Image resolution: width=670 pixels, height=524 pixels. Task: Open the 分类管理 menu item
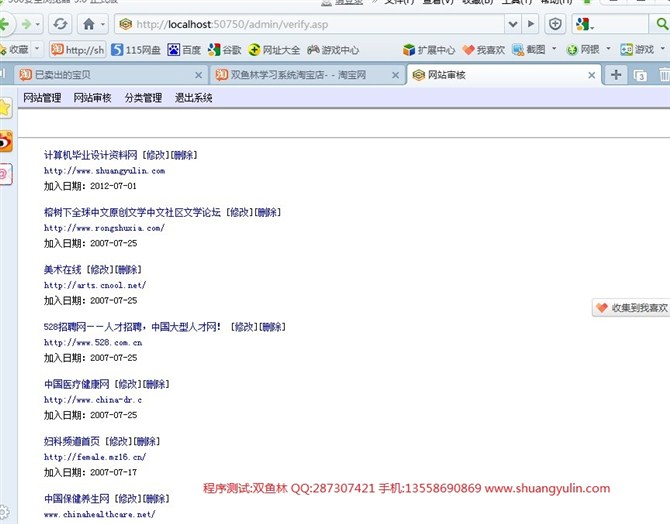coord(143,98)
